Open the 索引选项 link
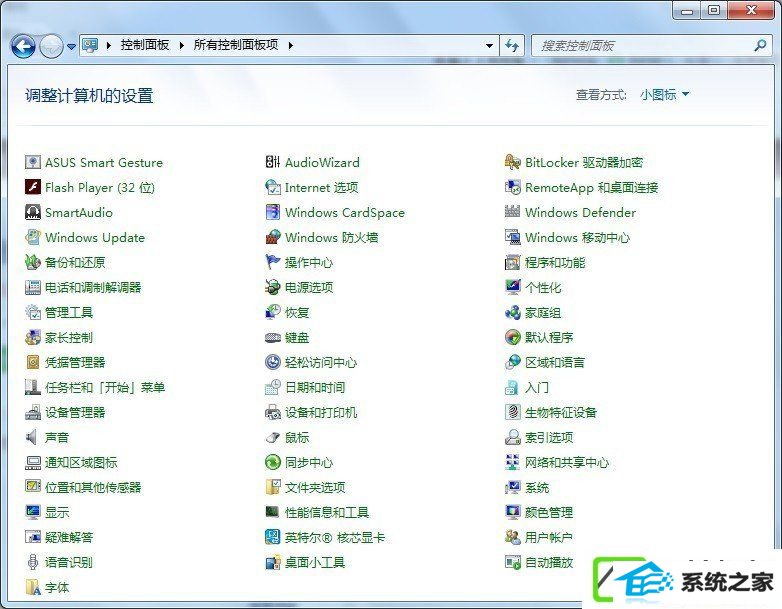This screenshot has width=782, height=609. 549,437
